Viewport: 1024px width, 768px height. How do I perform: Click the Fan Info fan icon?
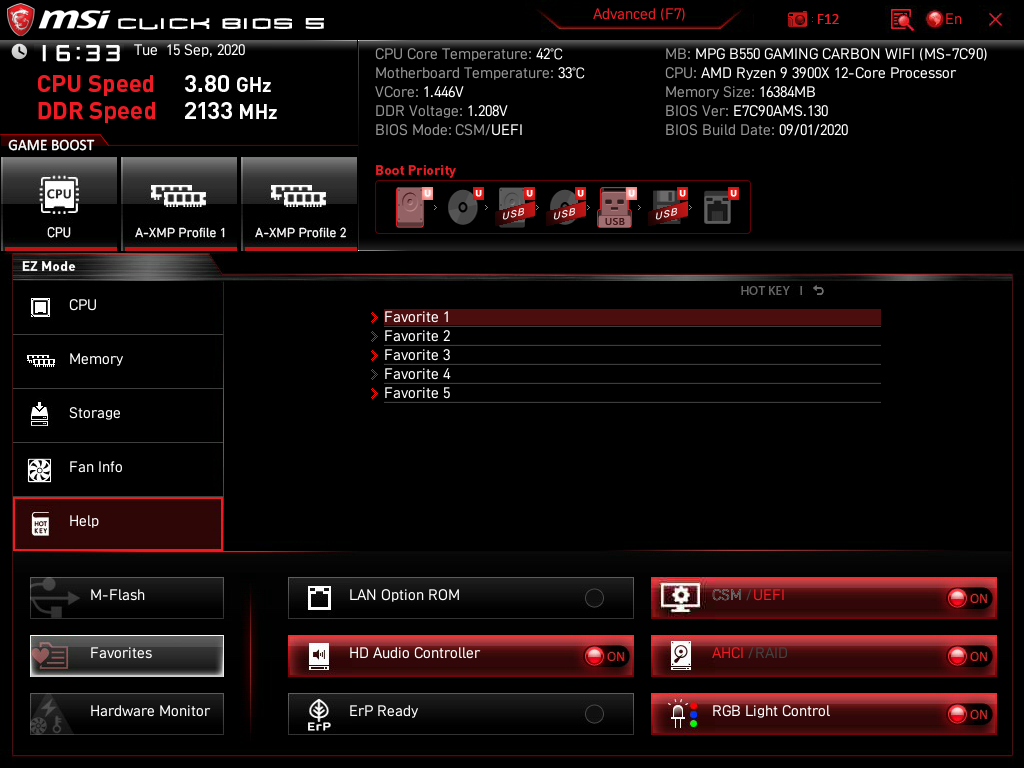(x=40, y=470)
